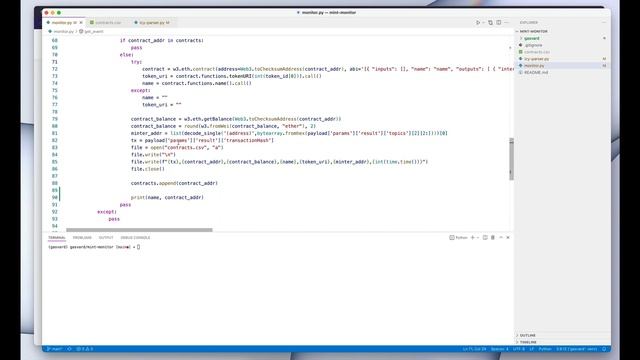Close the terminal panel

508,238
